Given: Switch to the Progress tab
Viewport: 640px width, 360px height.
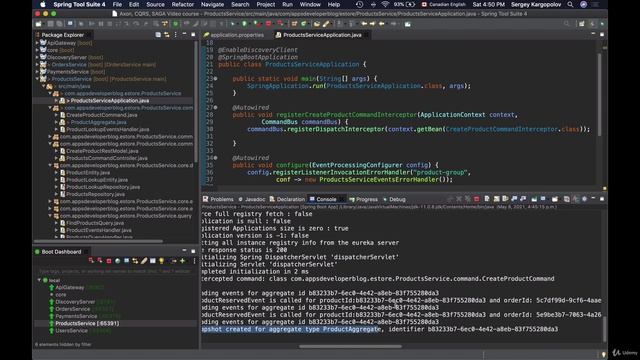Looking at the screenshot, I should point(364,199).
